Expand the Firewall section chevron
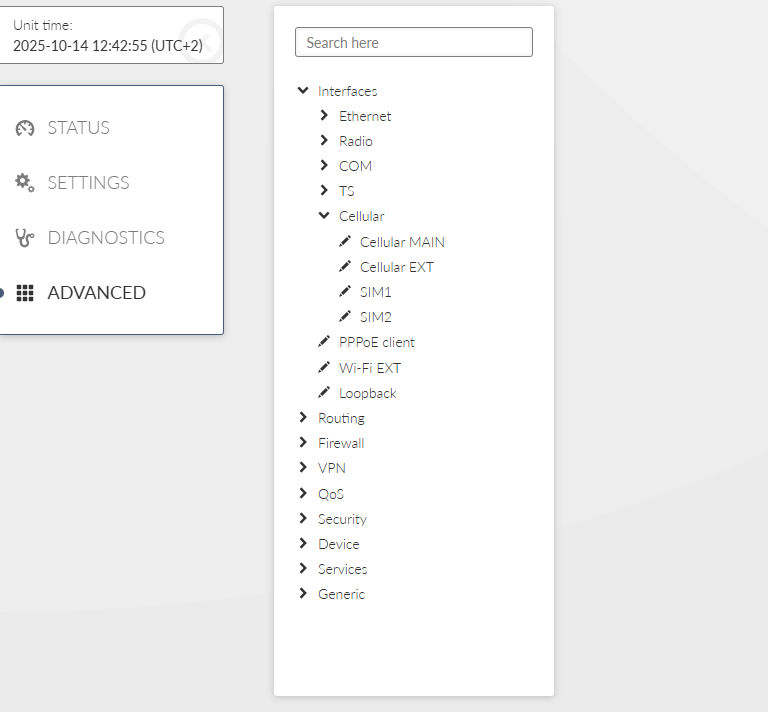Screen dimensions: 768x712 [x=303, y=443]
